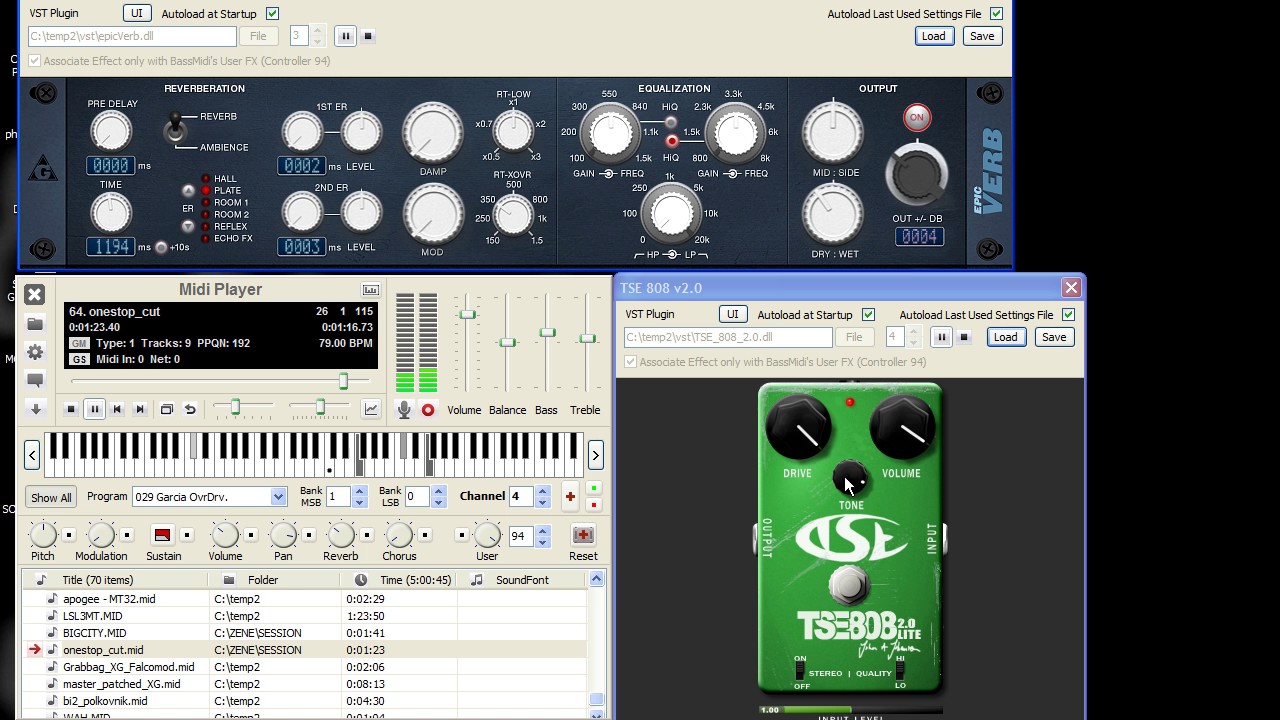Open the graph chart icon in transport bar
Viewport: 1280px width, 720px height.
click(x=371, y=409)
